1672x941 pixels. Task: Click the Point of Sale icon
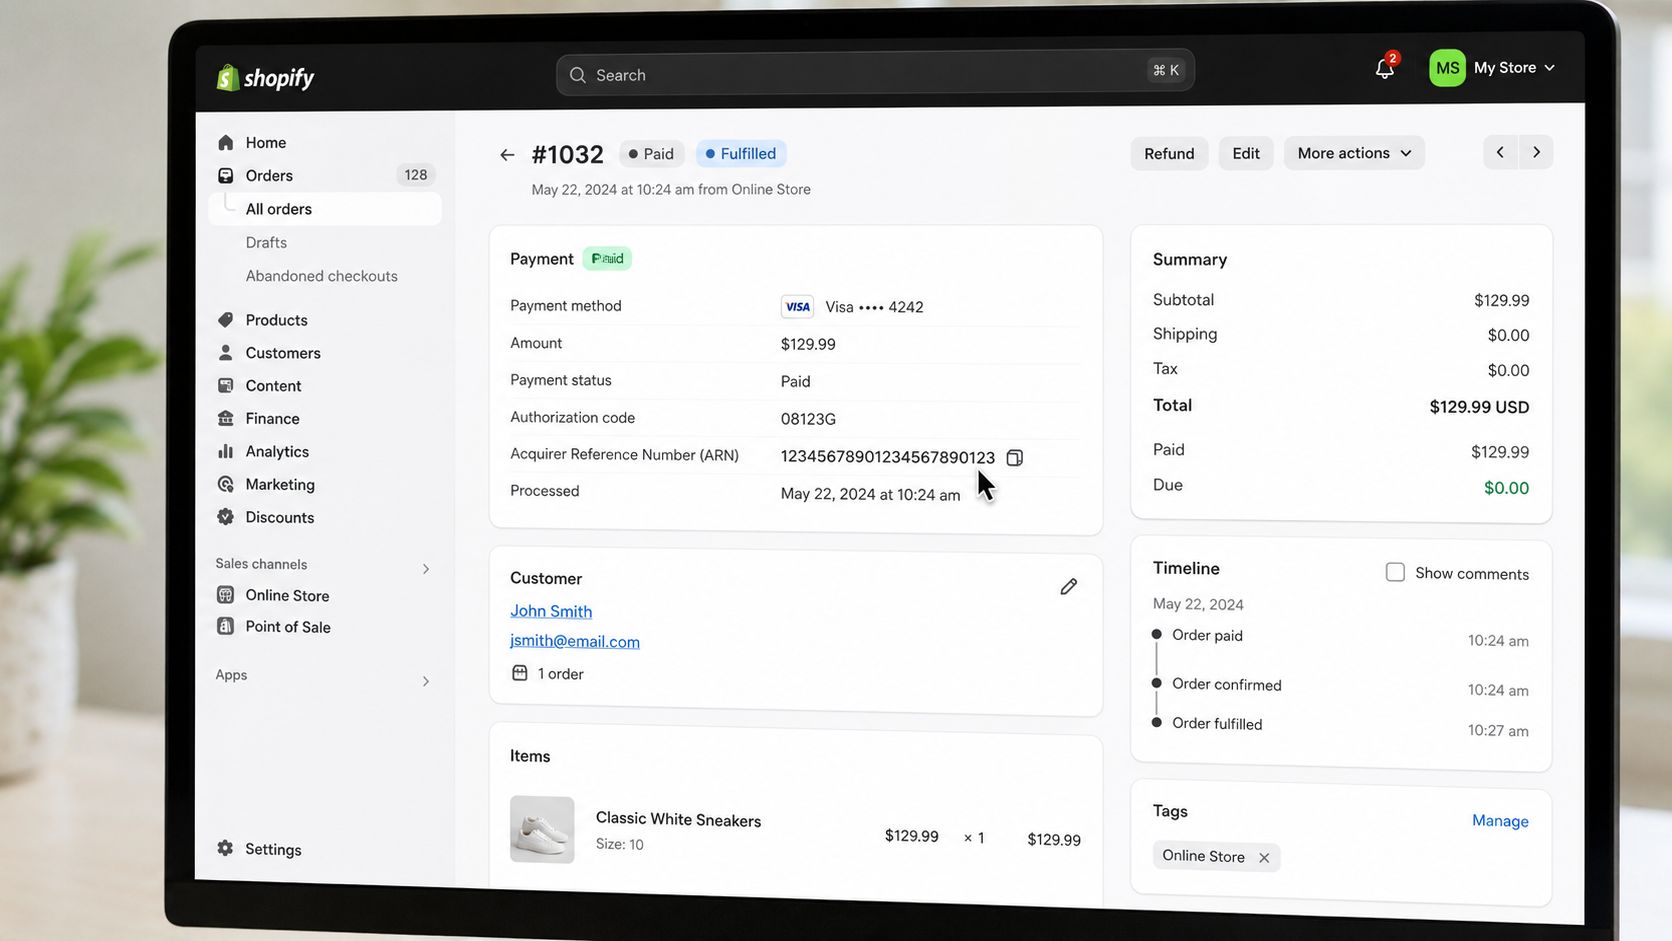point(226,626)
